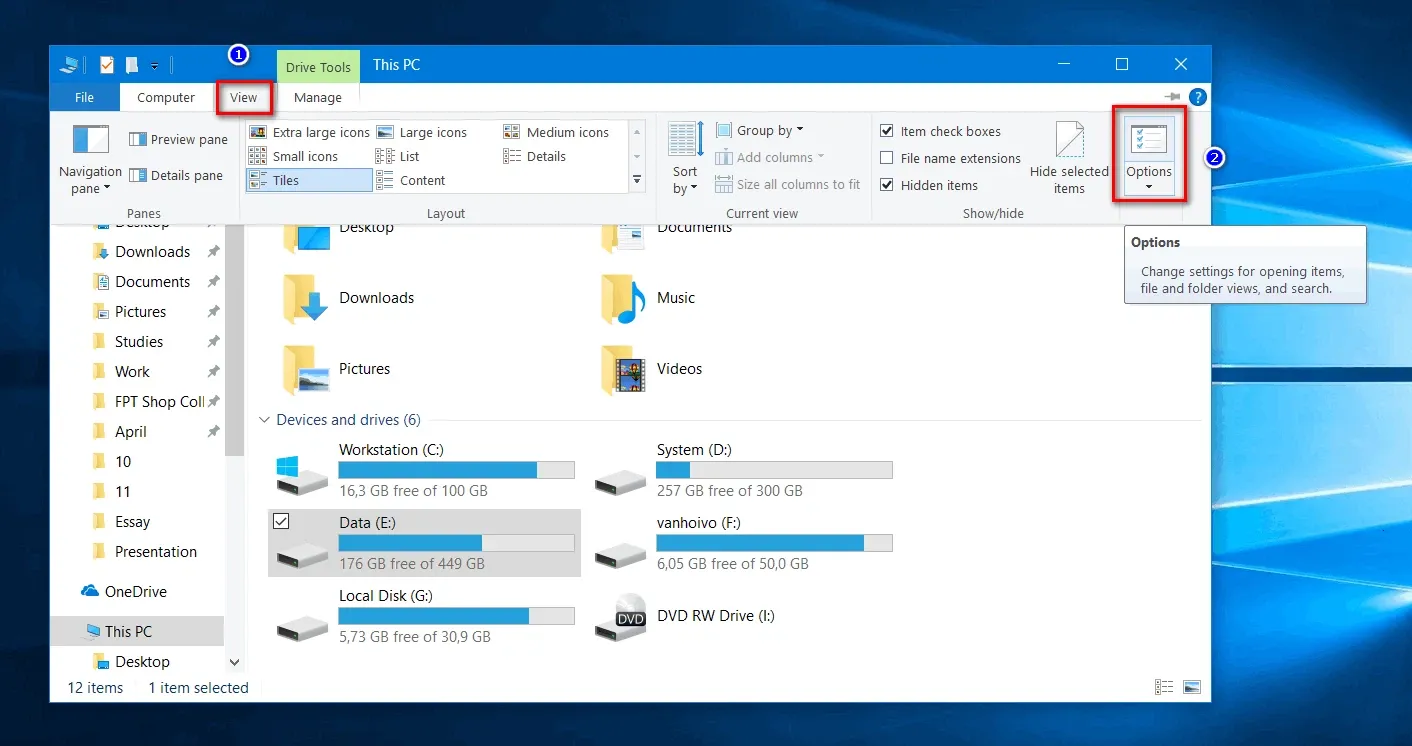The image size is (1412, 746).
Task: Click the Properties quick access icon
Action: 107,65
